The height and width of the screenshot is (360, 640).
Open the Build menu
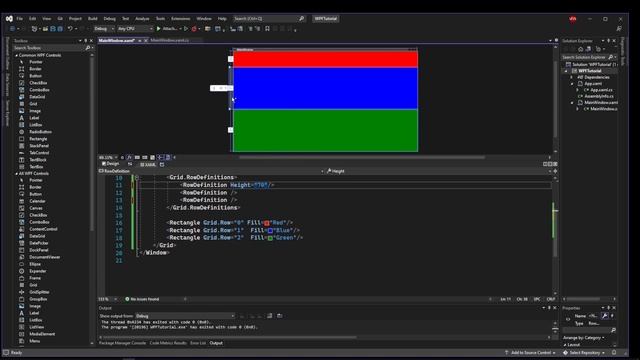(x=93, y=18)
